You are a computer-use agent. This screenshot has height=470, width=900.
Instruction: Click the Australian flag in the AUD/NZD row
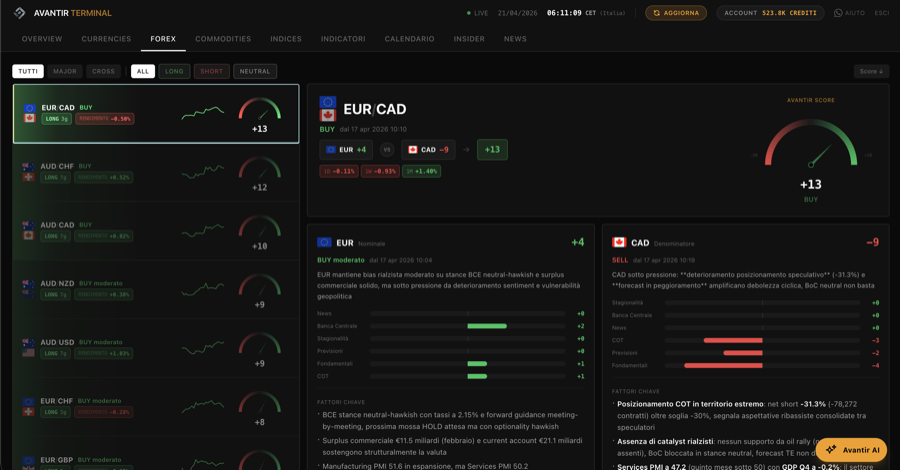28,283
